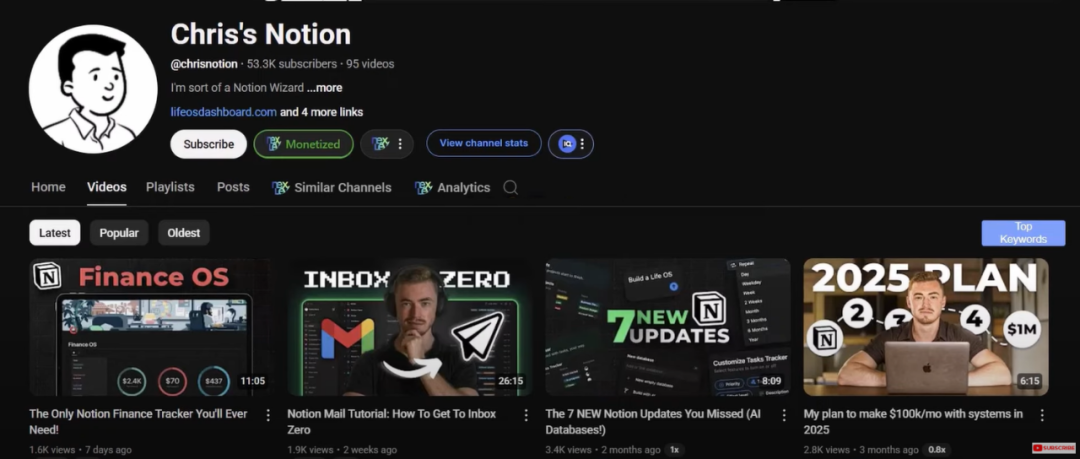Switch to the Playlists tab

click(x=170, y=187)
